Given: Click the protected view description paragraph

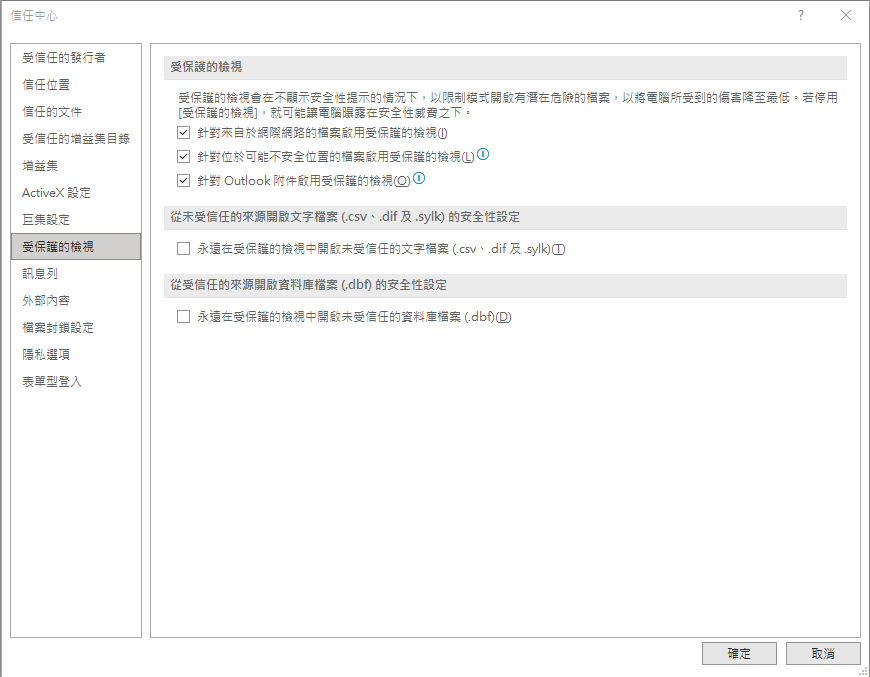Looking at the screenshot, I should tap(508, 105).
